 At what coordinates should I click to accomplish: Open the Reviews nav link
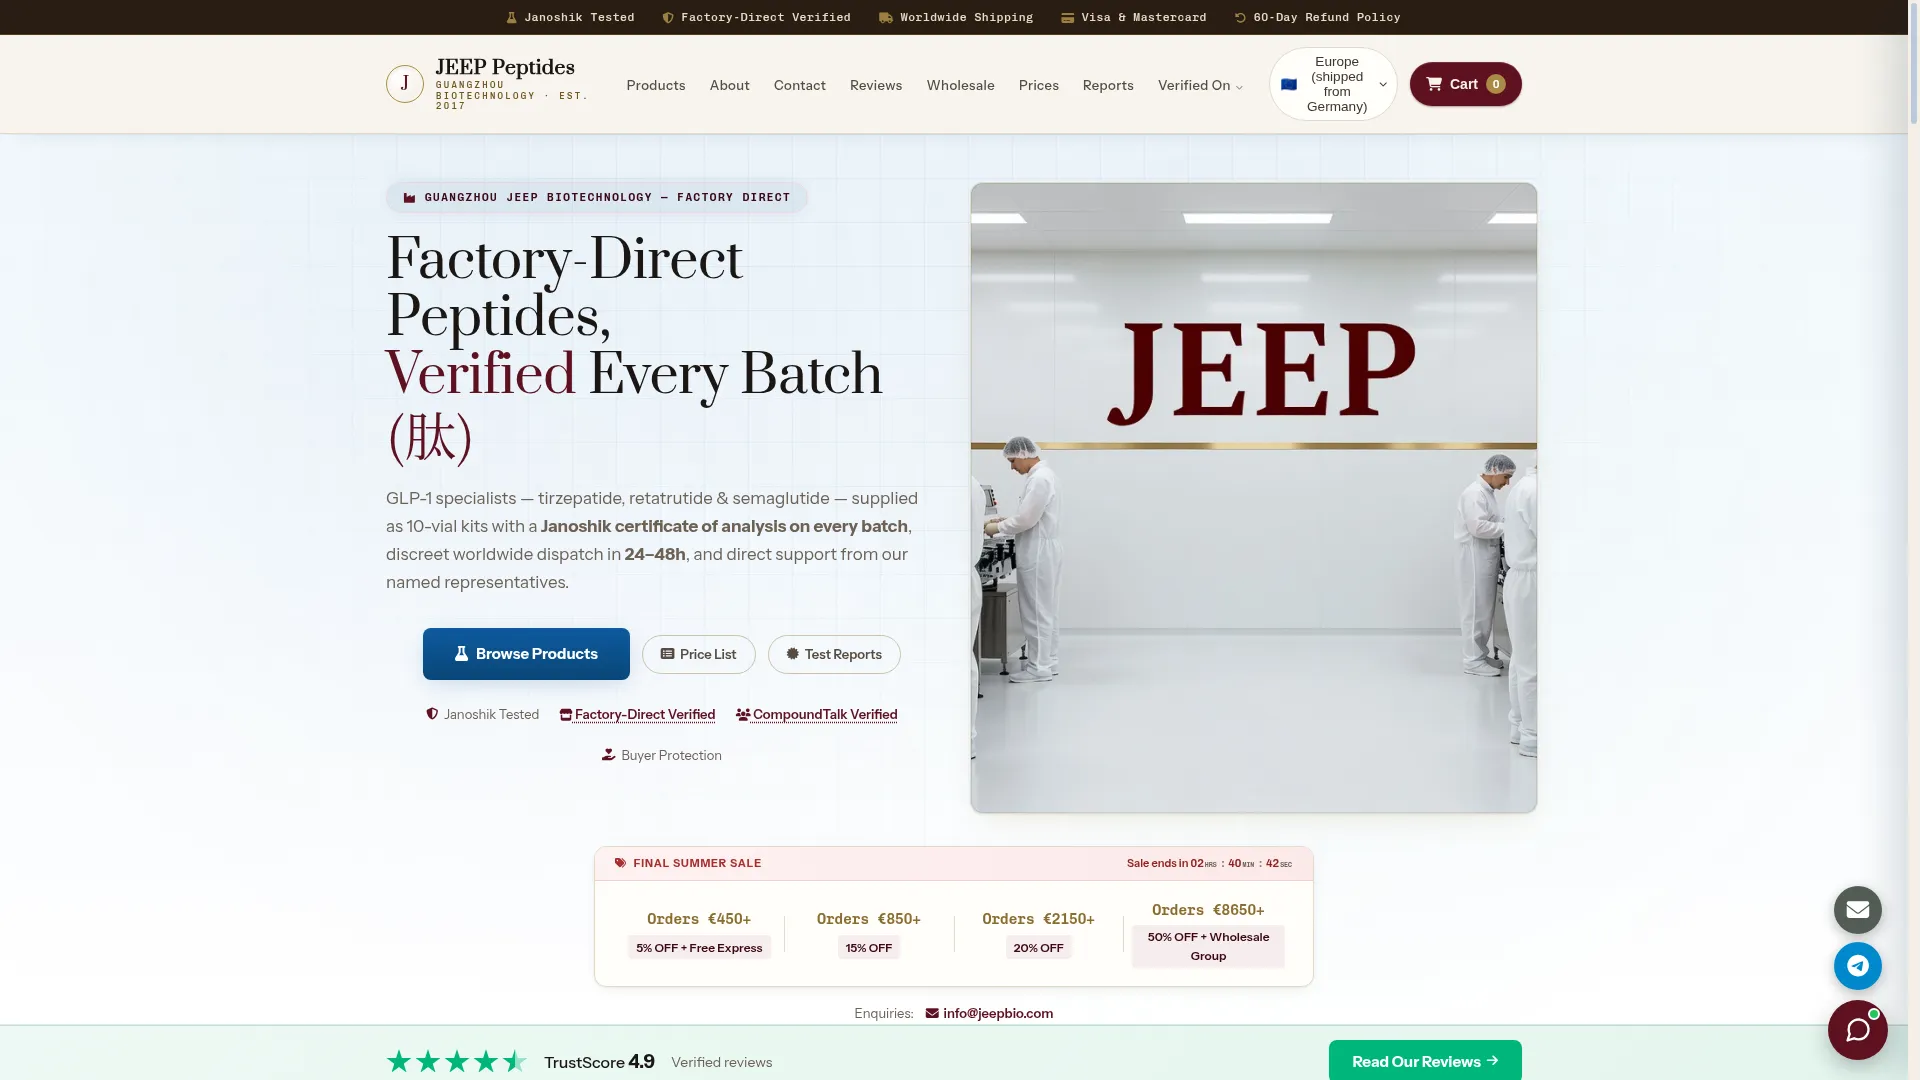[x=876, y=85]
